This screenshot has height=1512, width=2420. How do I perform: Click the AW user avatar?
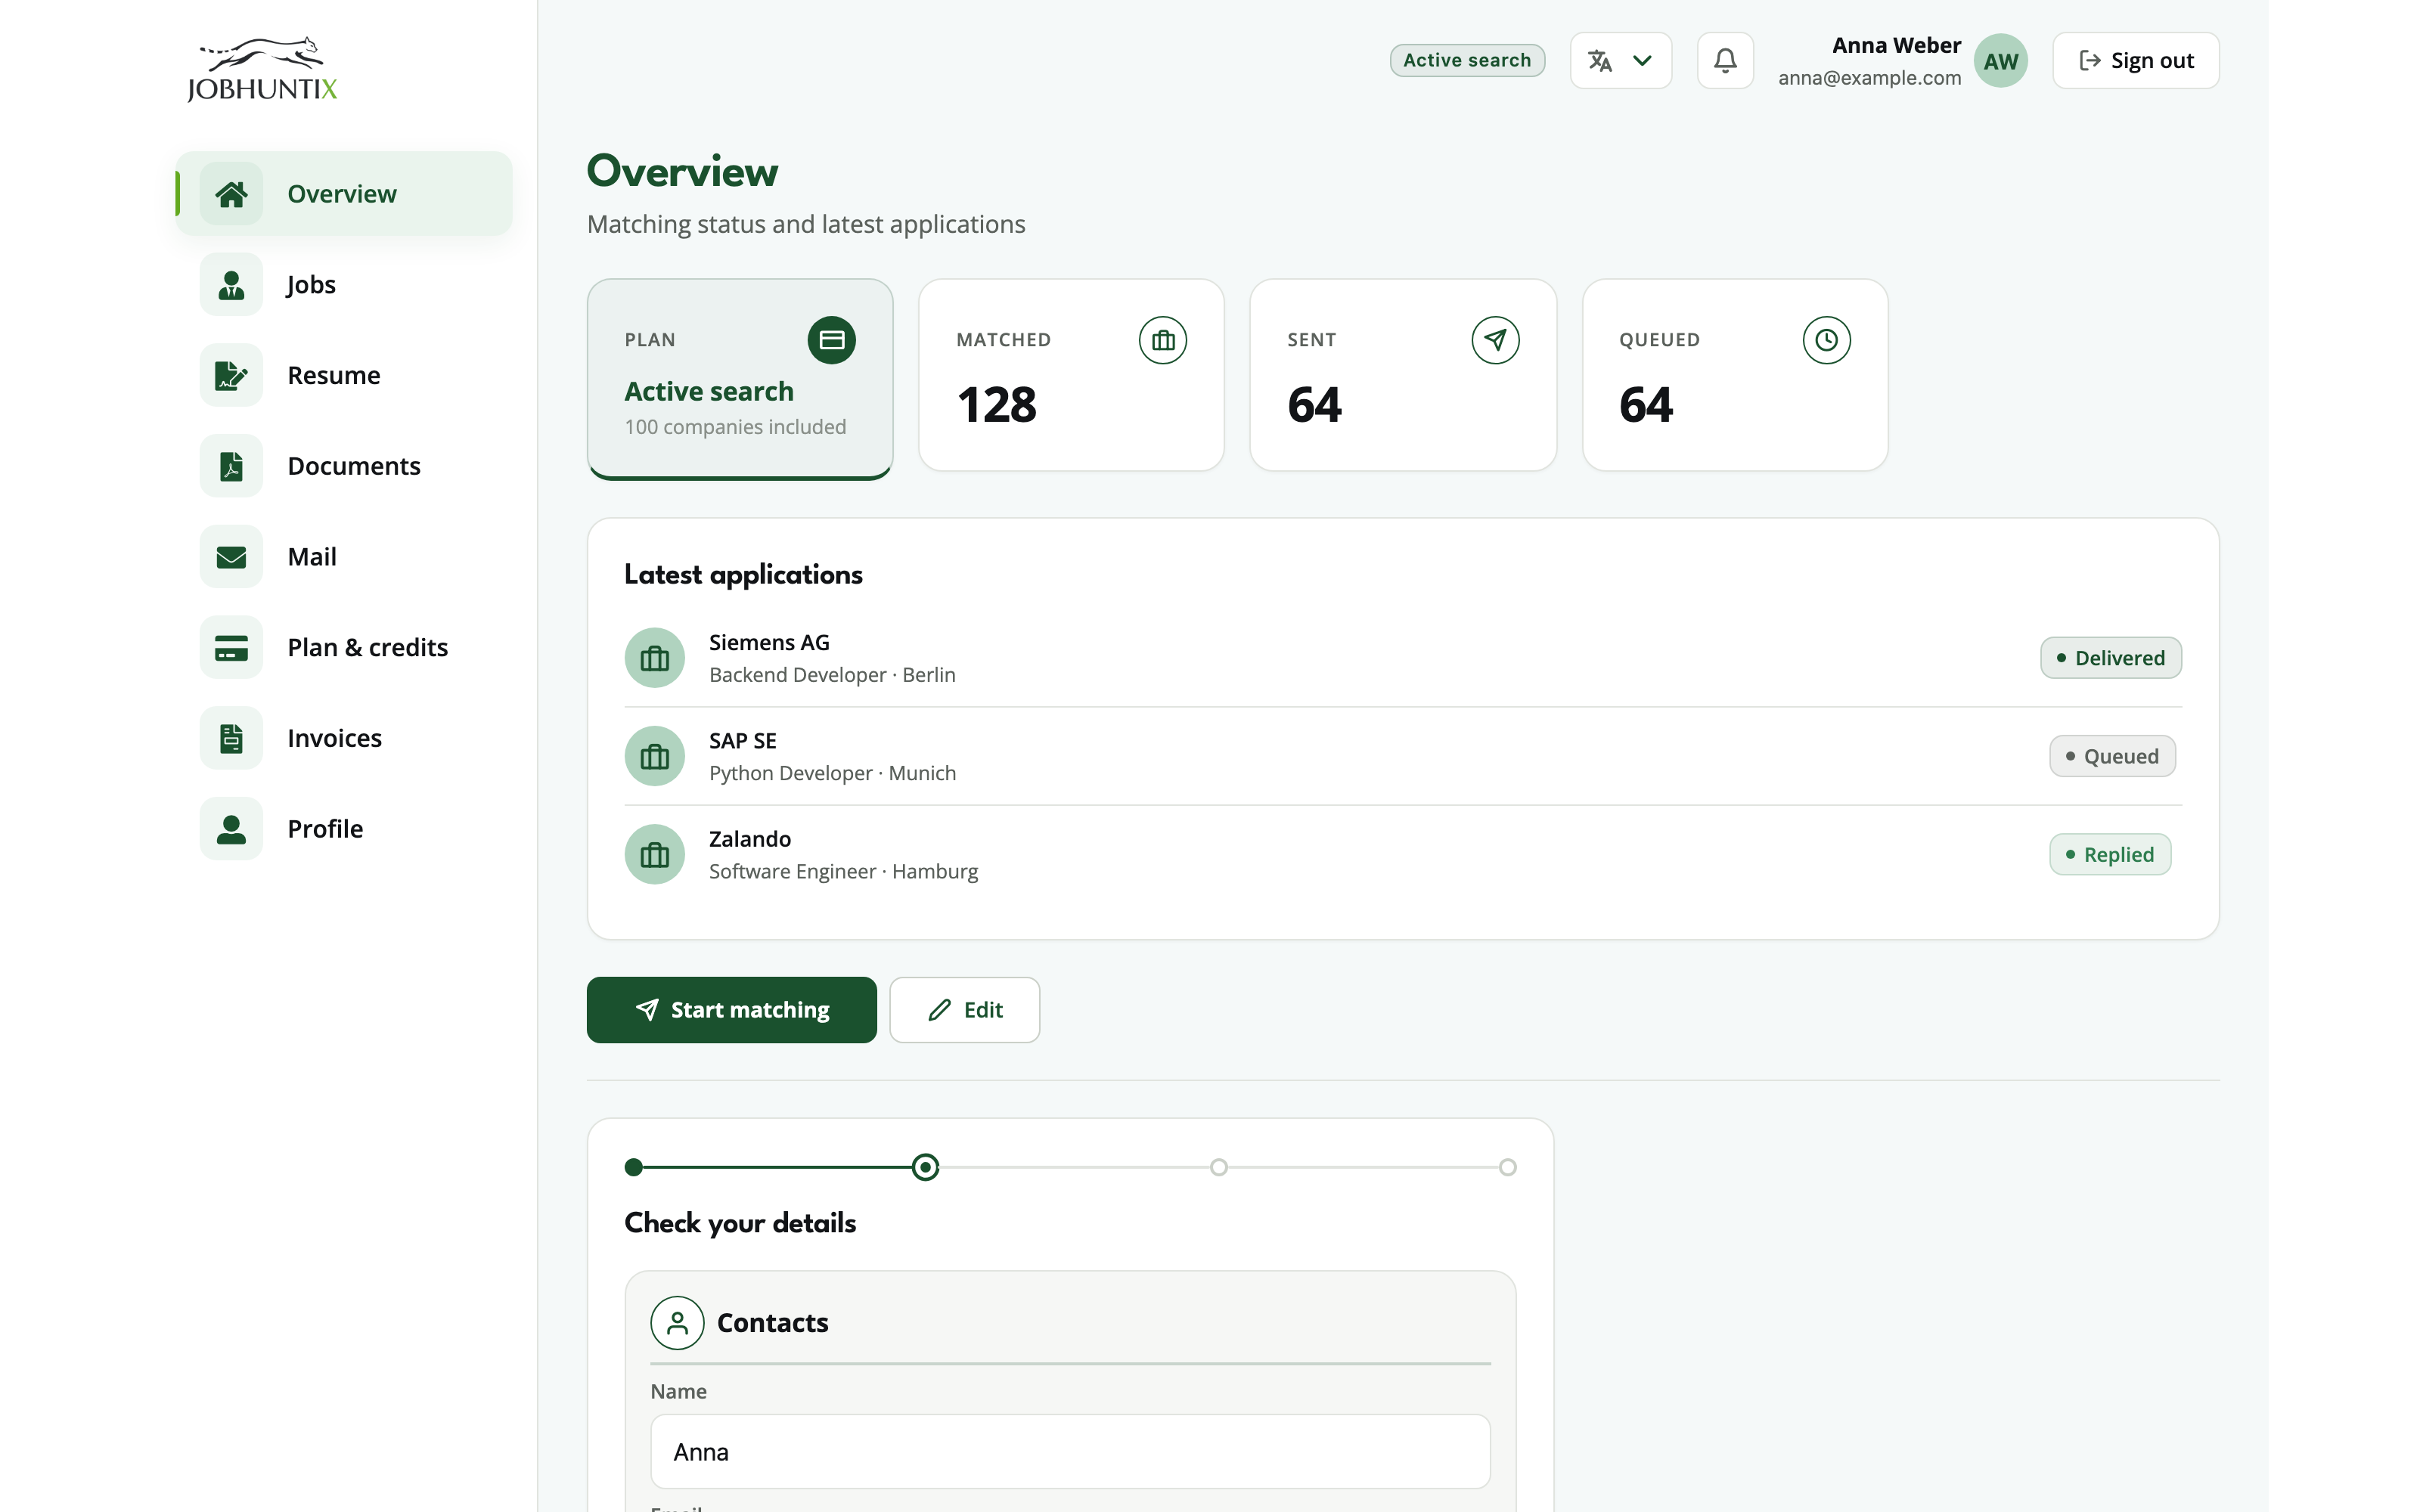point(2000,61)
